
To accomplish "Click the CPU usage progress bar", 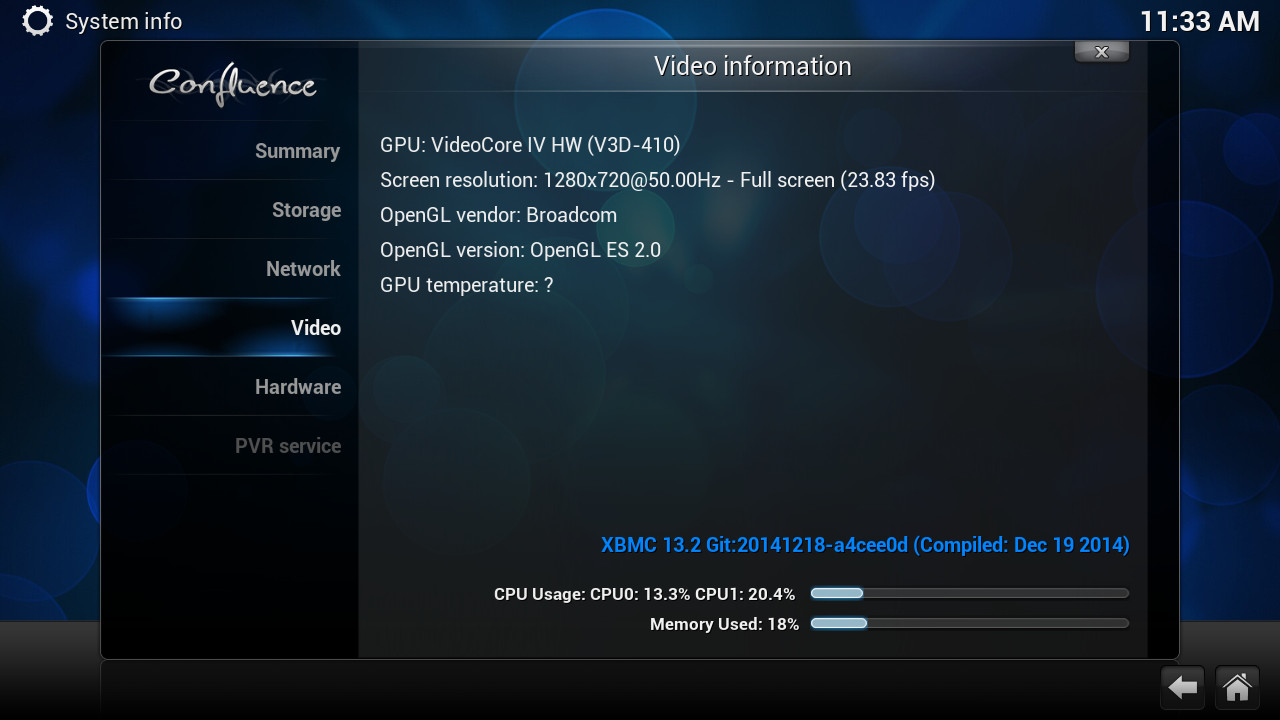I will 969,593.
